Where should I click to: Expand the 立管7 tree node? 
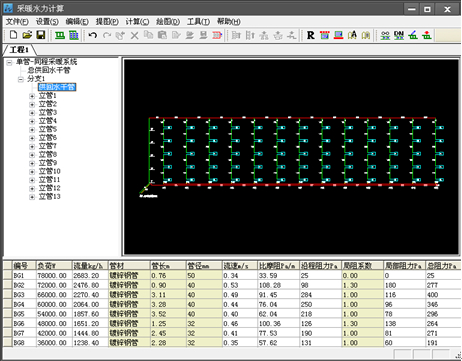(32, 146)
